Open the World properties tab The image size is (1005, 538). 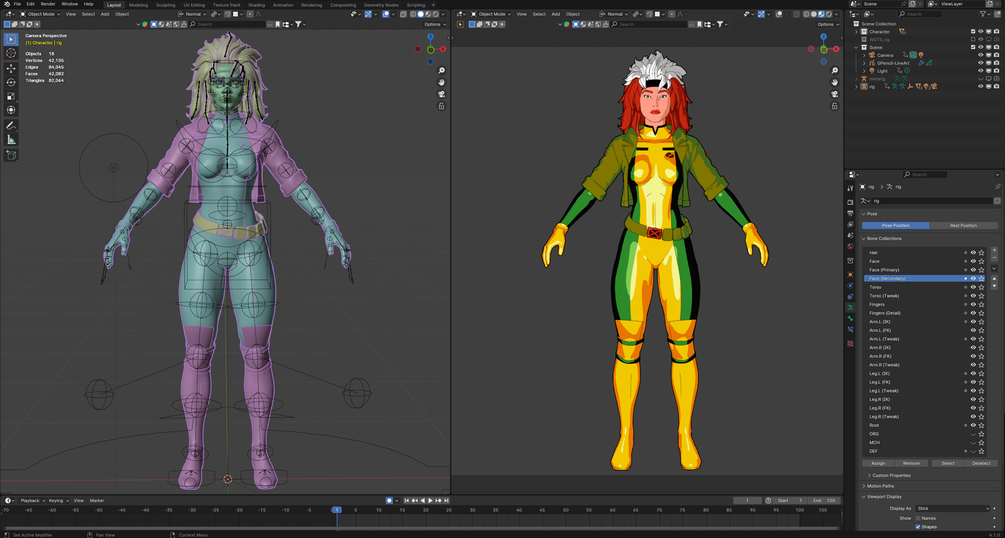point(851,246)
